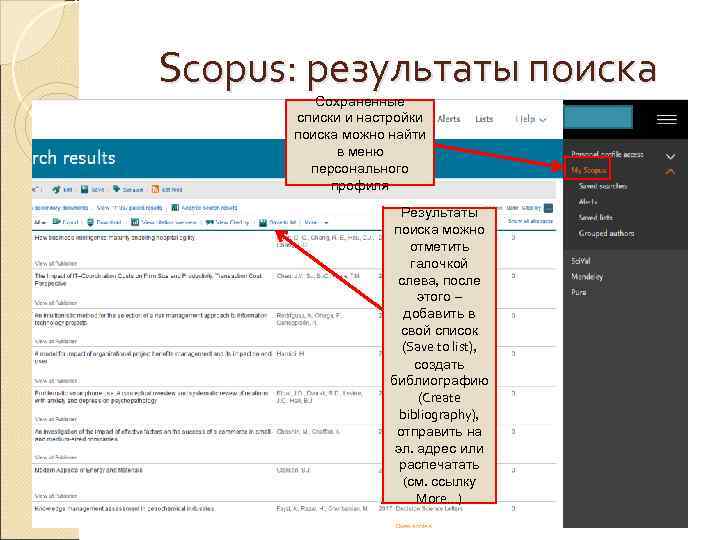Screen dimensions: 720x540
Task: Click the View citation overview icon
Action: coord(135,222)
